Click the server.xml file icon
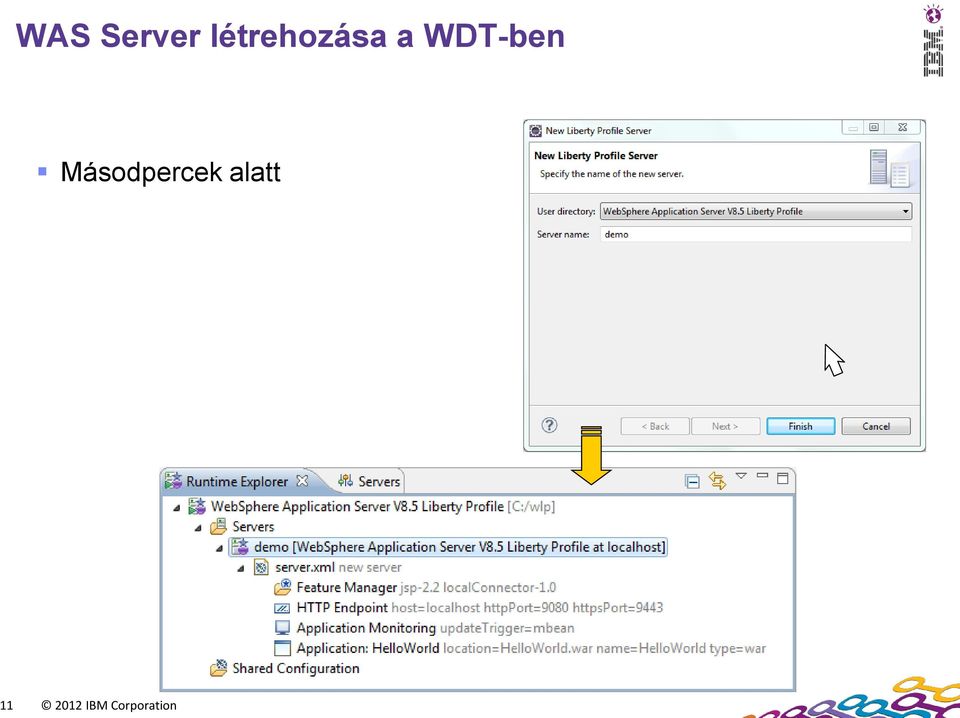 261,567
